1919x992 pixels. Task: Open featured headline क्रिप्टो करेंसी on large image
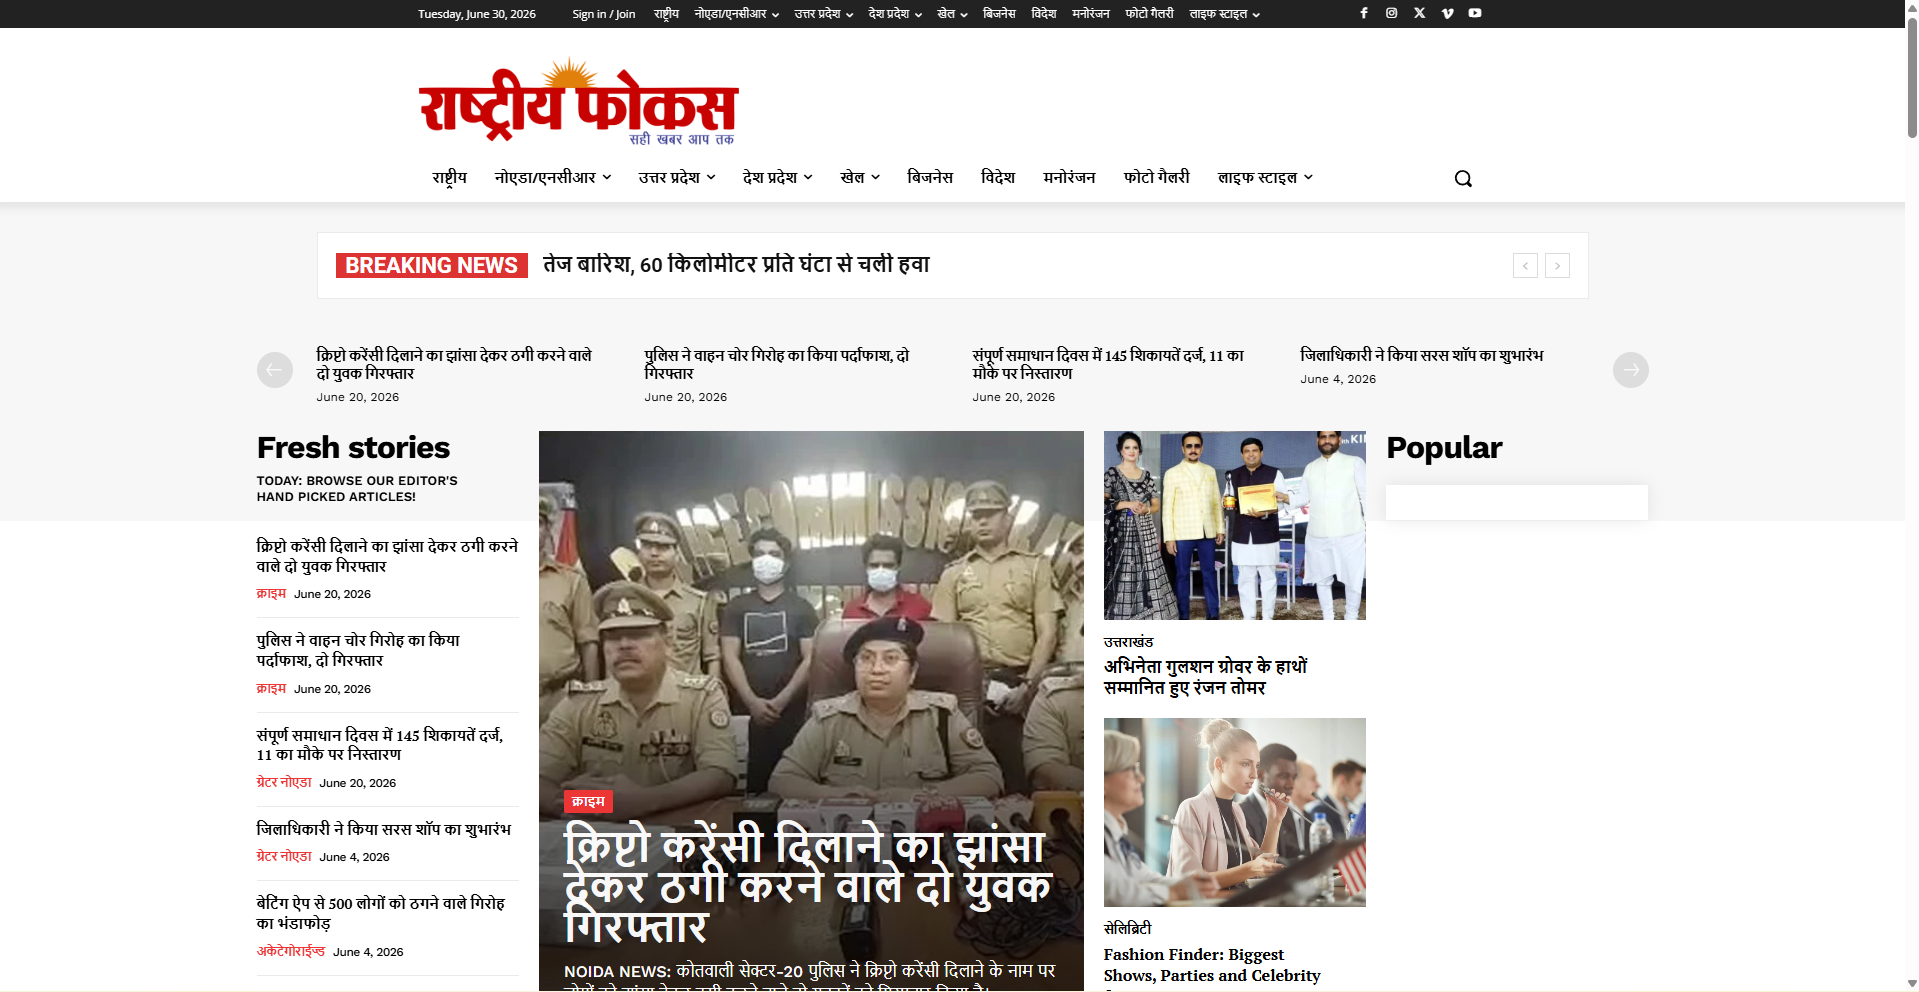point(808,886)
